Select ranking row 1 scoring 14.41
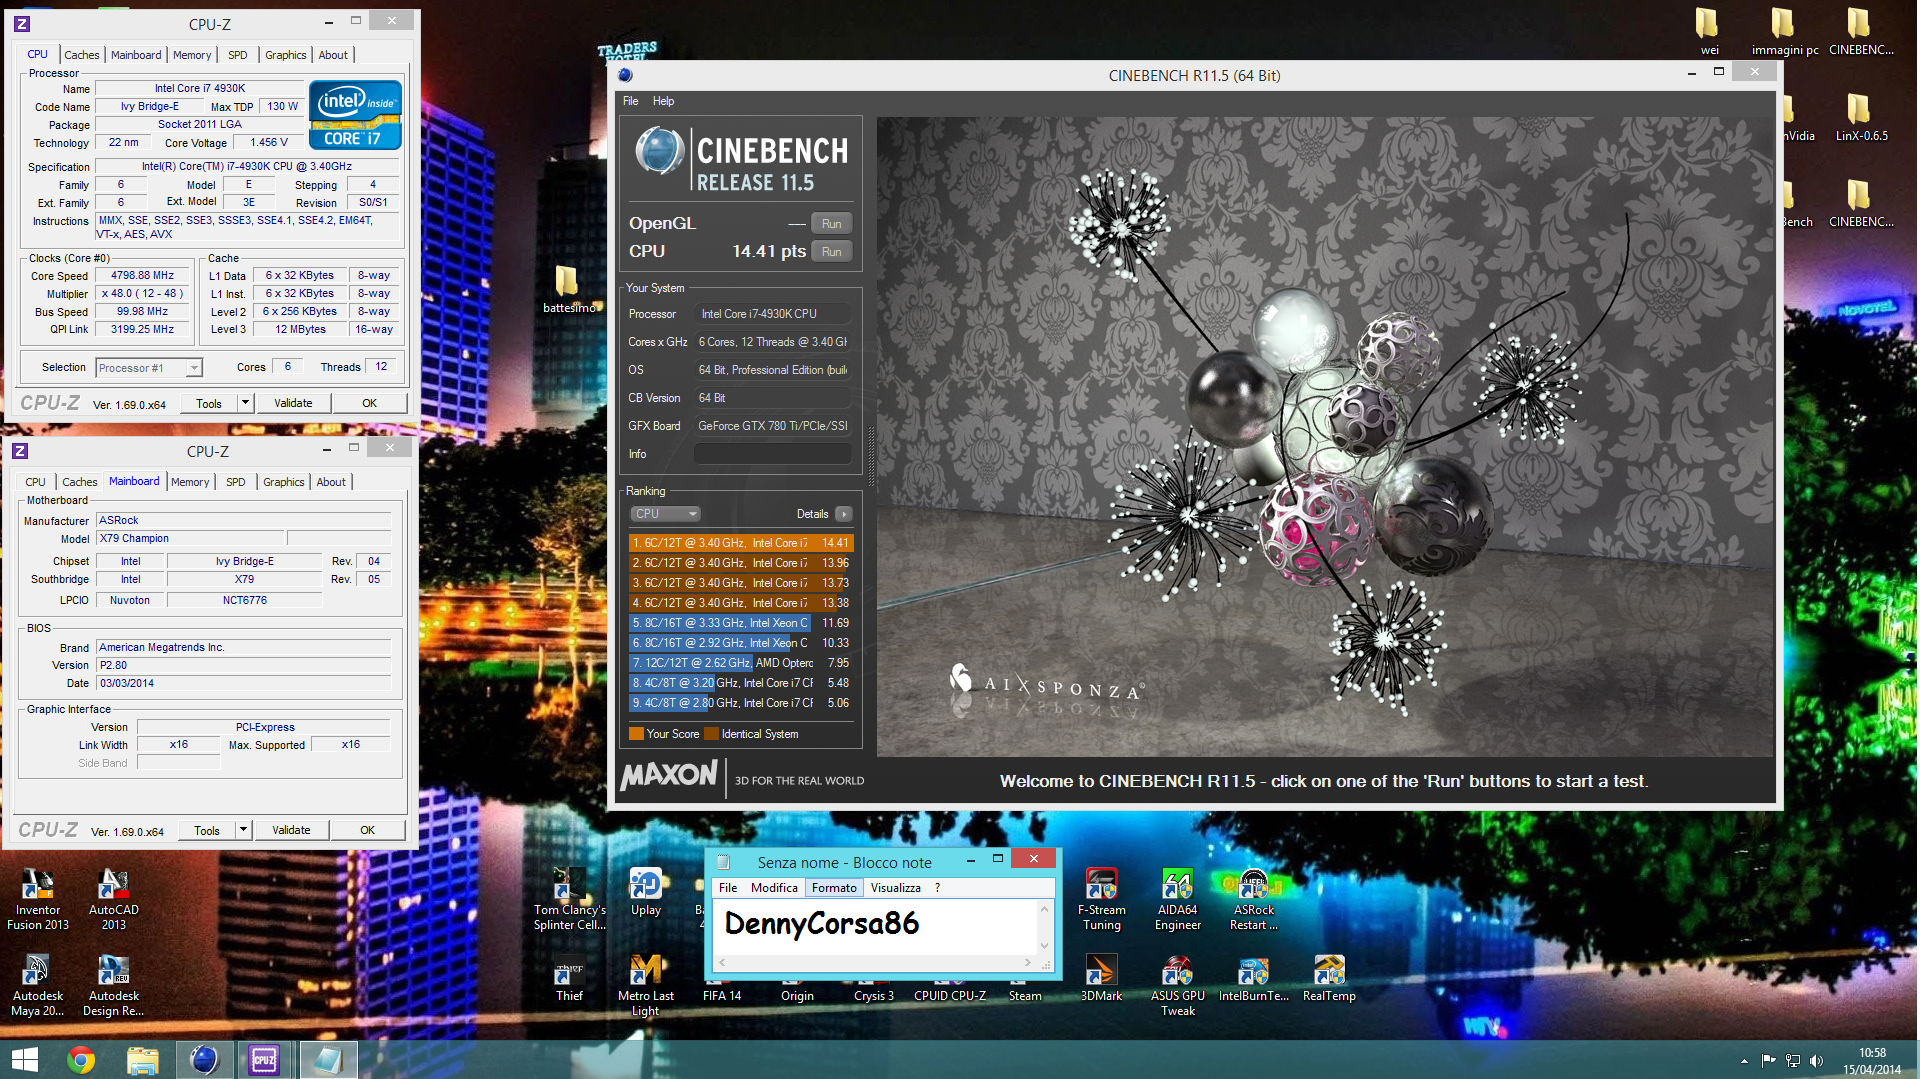 741,543
